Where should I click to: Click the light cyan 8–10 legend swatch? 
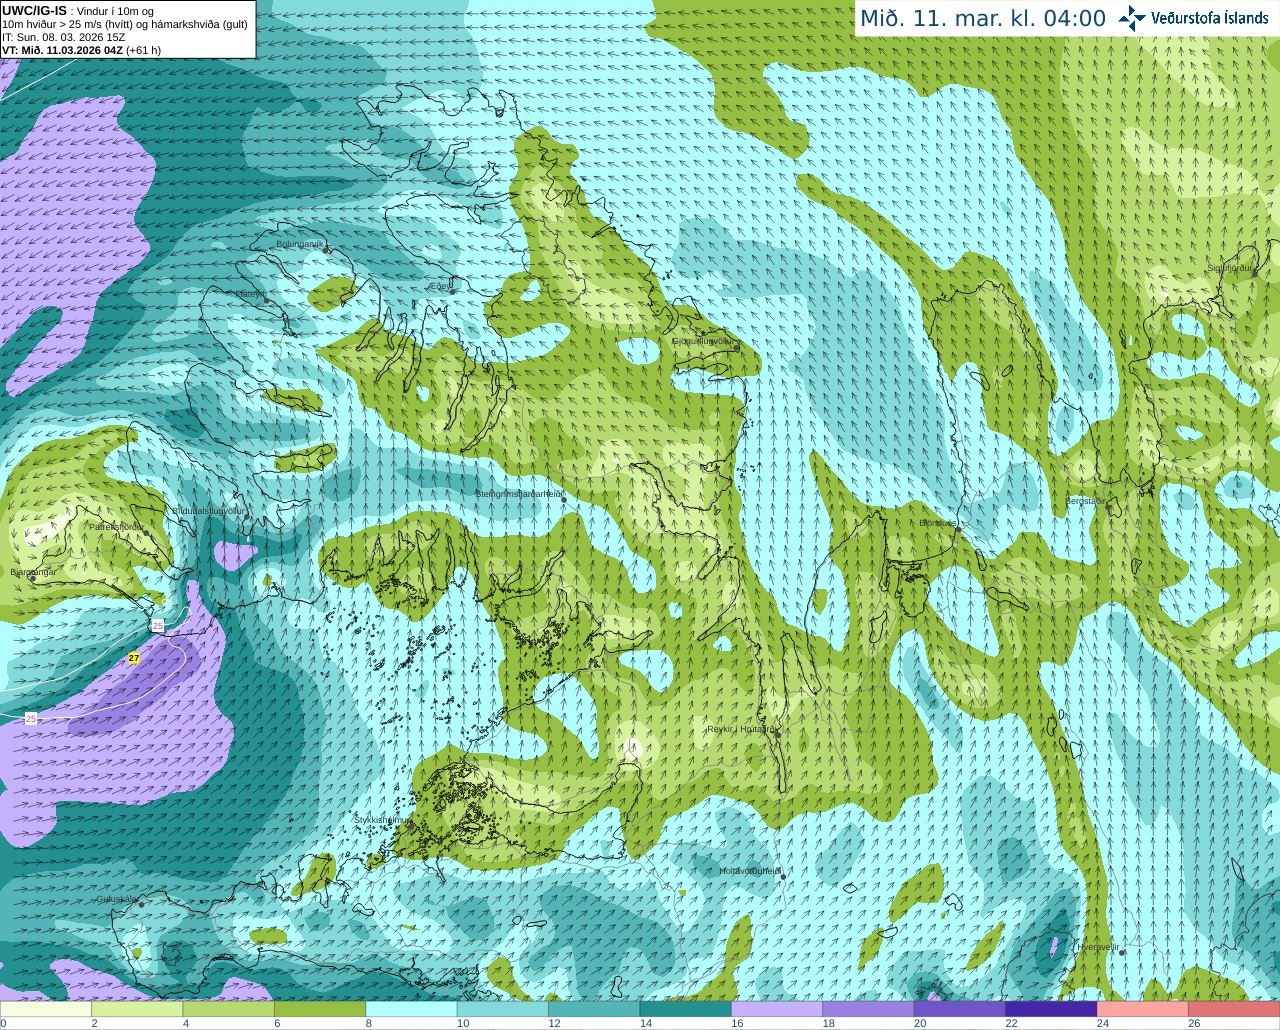[x=412, y=1009]
